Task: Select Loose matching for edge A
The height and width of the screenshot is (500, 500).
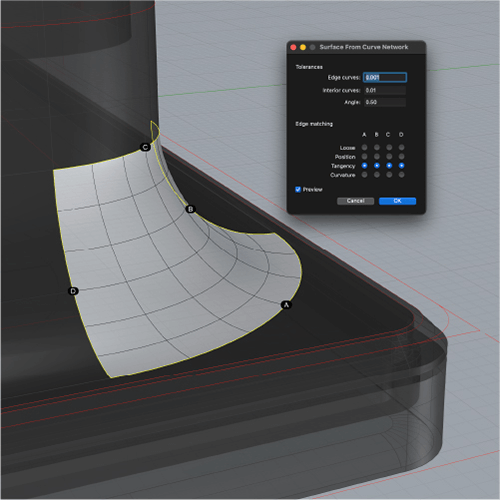Action: (x=364, y=147)
